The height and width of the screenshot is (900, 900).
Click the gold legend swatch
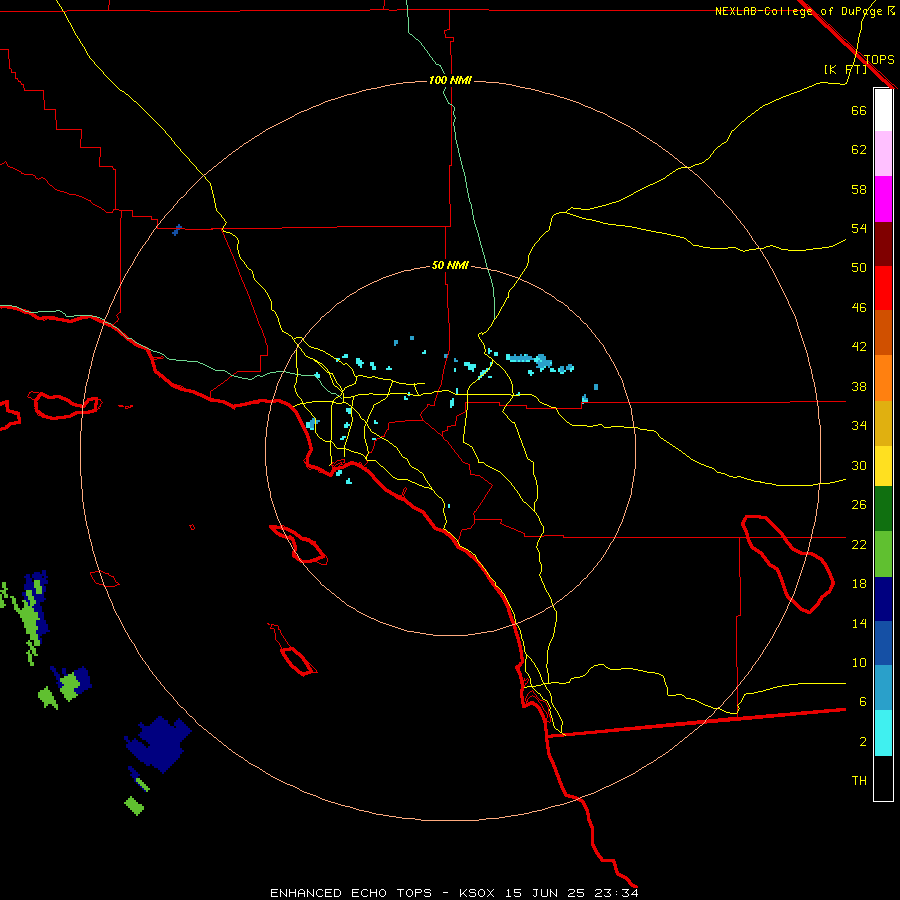pyautogui.click(x=883, y=423)
